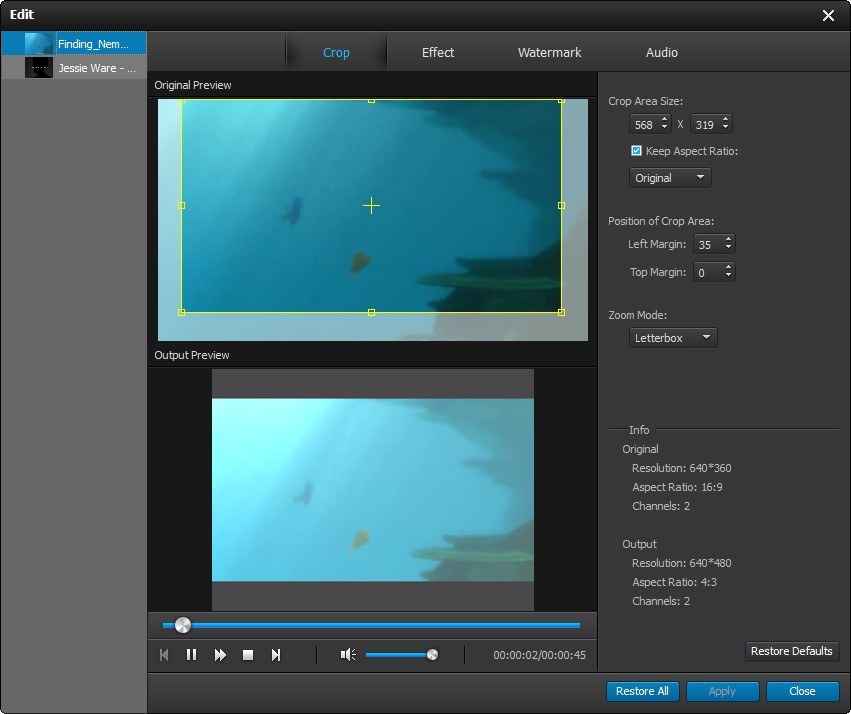The image size is (851, 714).
Task: Jump to the next frame
Action: click(x=276, y=655)
